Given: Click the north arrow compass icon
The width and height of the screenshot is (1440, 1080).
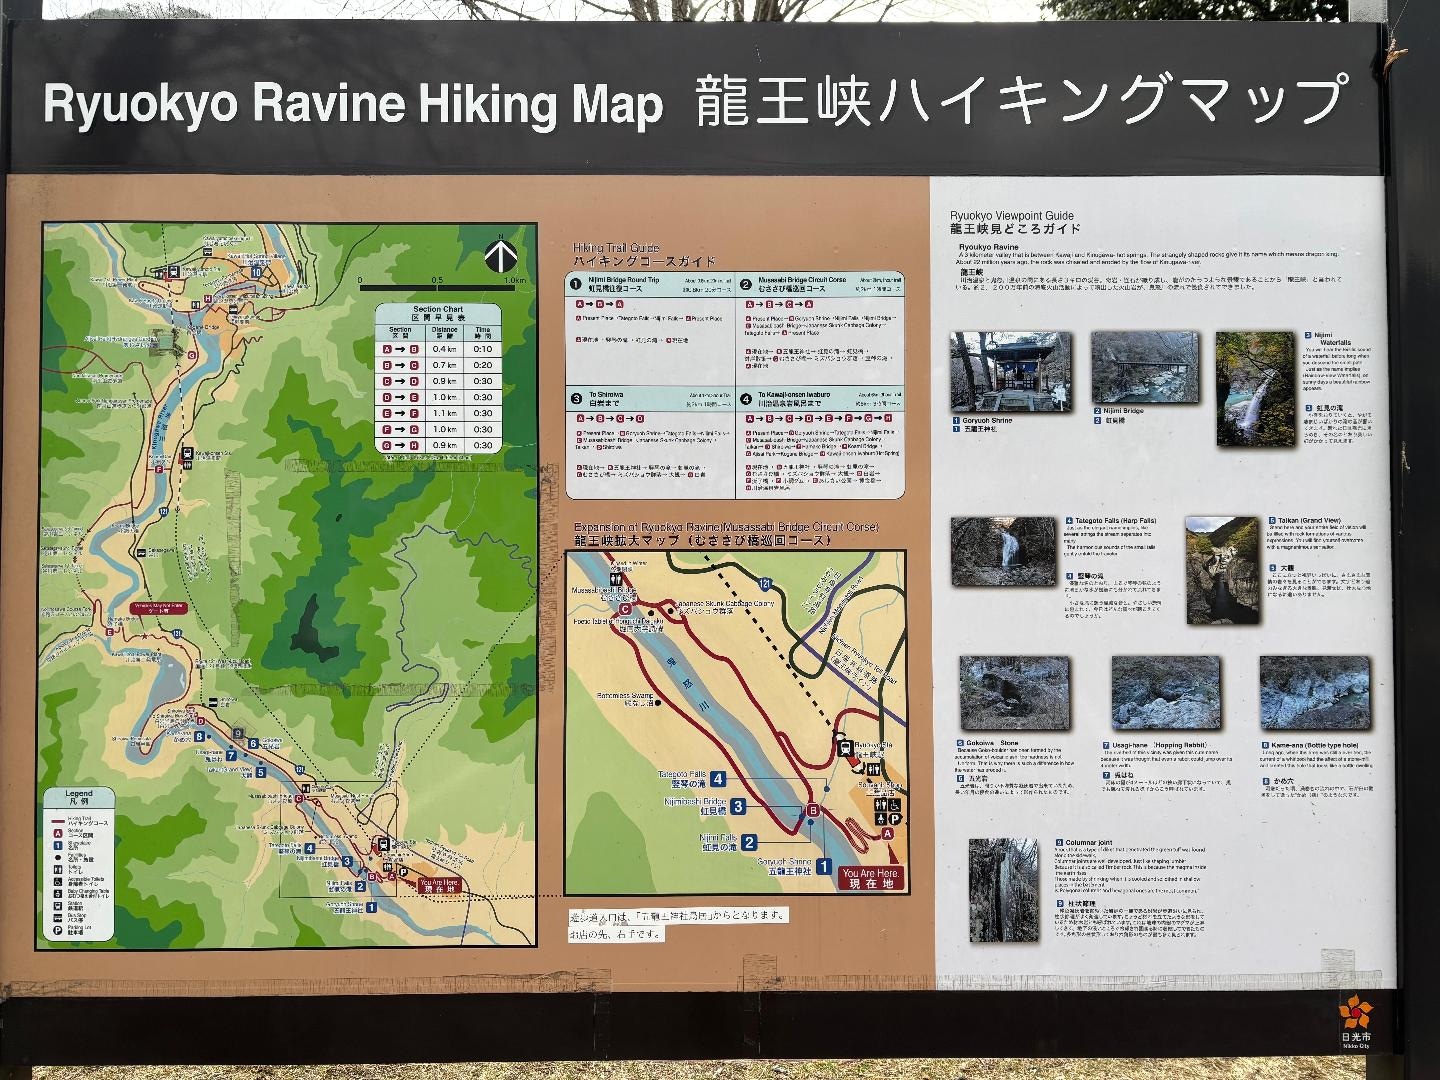Looking at the screenshot, I should [x=500, y=257].
